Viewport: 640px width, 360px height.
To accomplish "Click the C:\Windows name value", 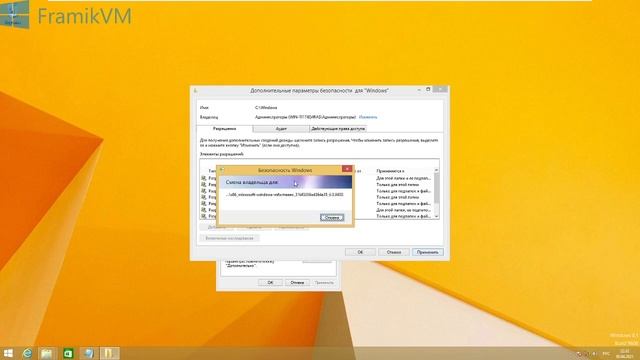I will click(266, 108).
